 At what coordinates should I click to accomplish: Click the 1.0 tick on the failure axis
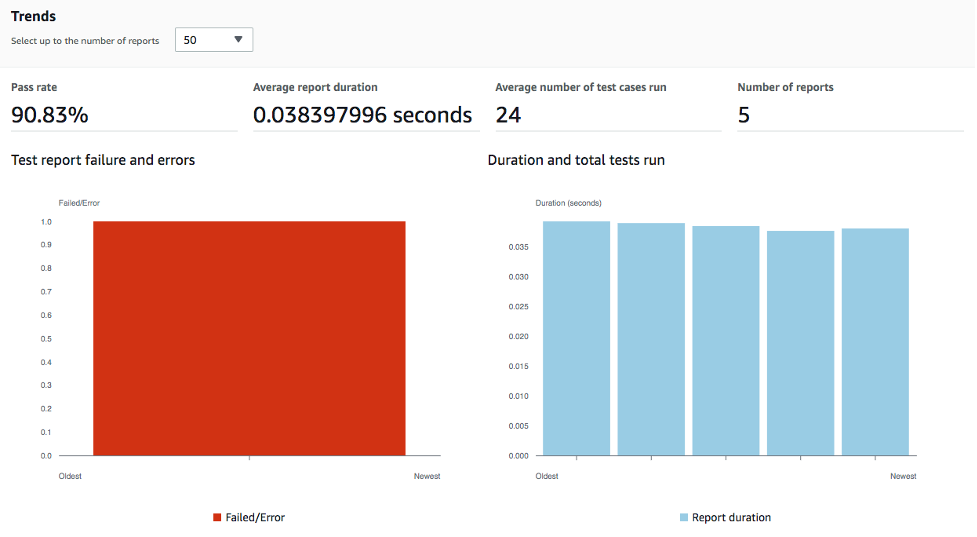tap(46, 222)
